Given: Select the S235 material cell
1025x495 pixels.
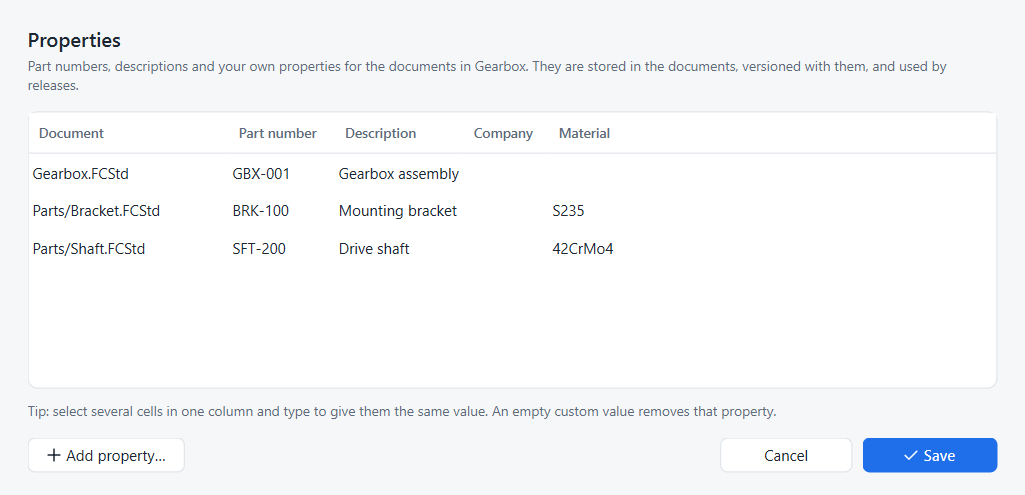Looking at the screenshot, I should (x=583, y=211).
